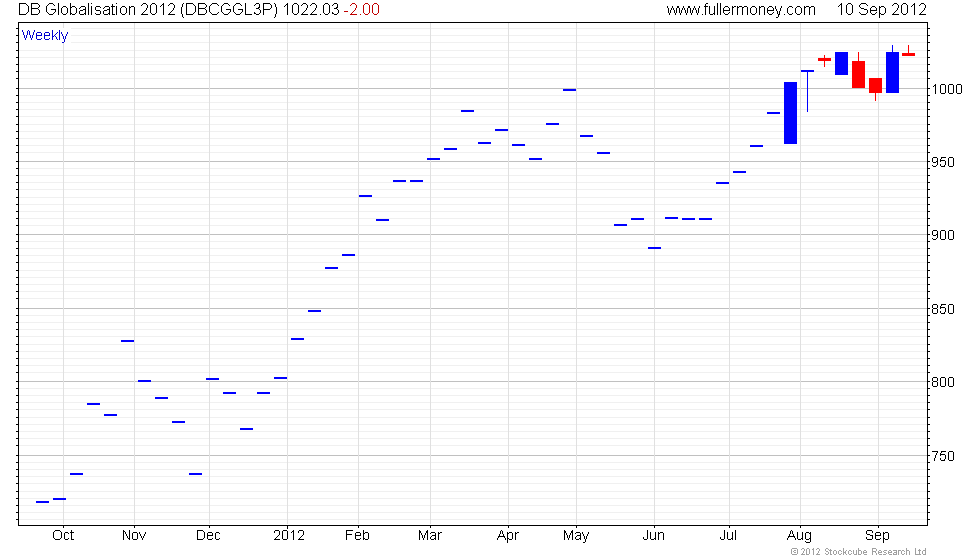Click the Oct x-axis label

pos(63,536)
